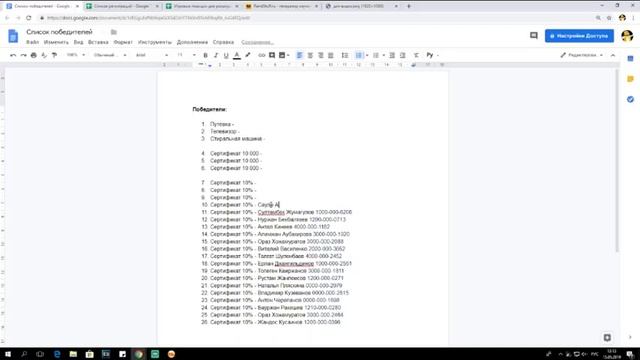Viewport: 640px width, 360px height.
Task: Open the text color picker
Action: (237, 55)
